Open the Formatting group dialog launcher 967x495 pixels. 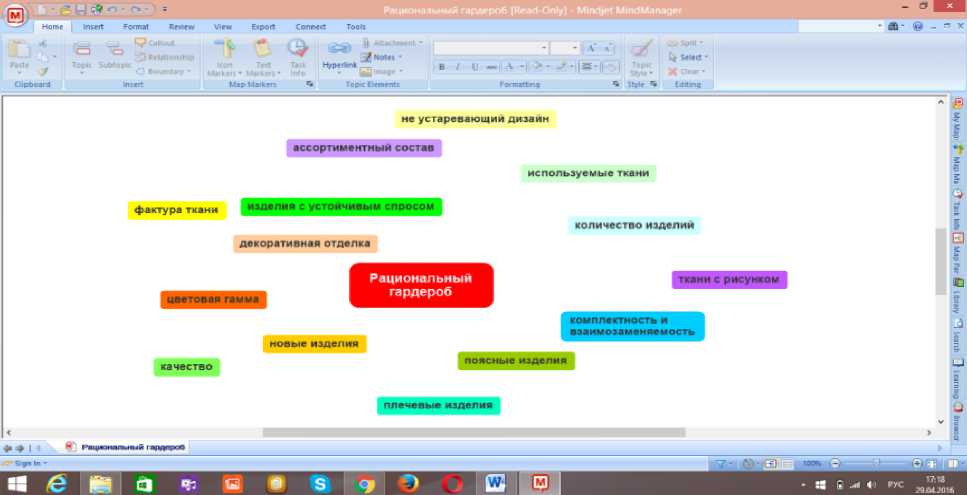pos(615,84)
